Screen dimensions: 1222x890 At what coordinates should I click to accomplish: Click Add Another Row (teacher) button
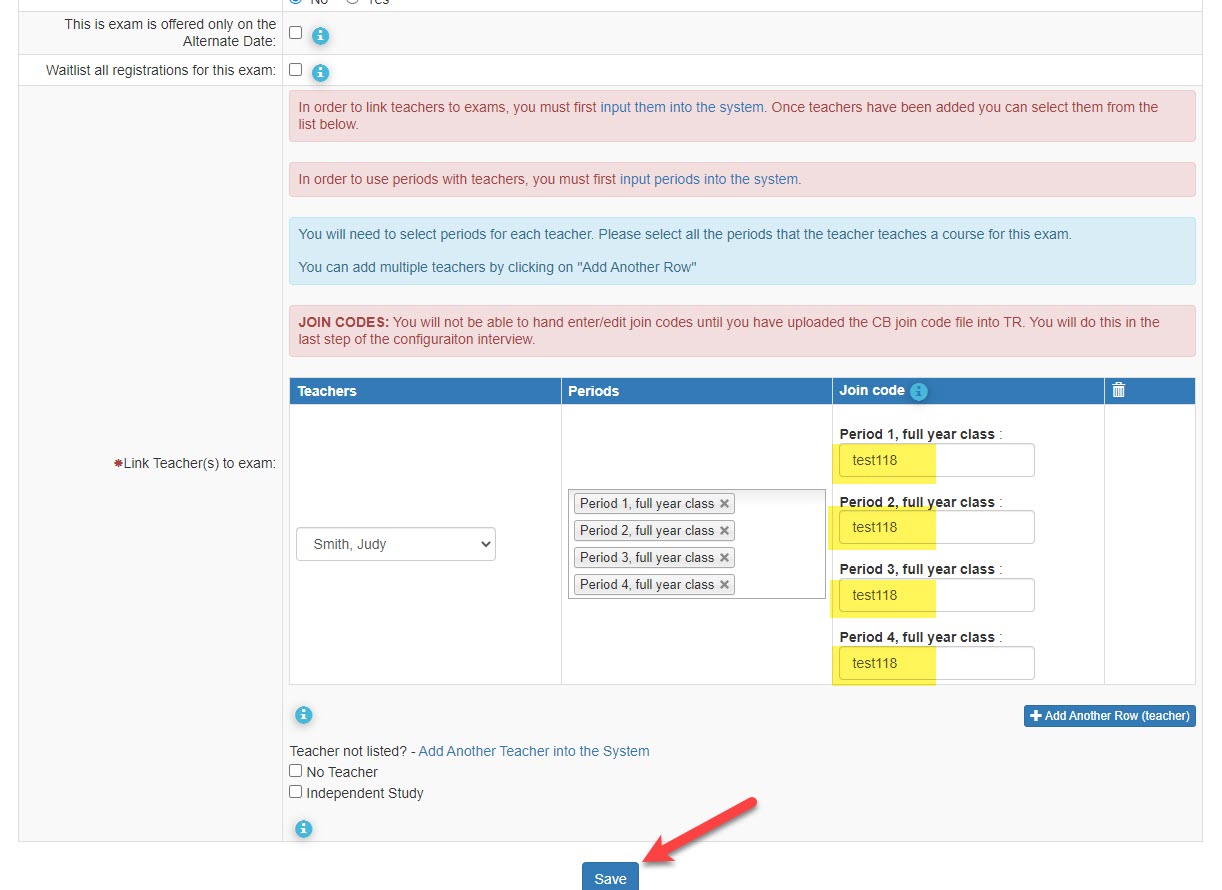click(1109, 716)
